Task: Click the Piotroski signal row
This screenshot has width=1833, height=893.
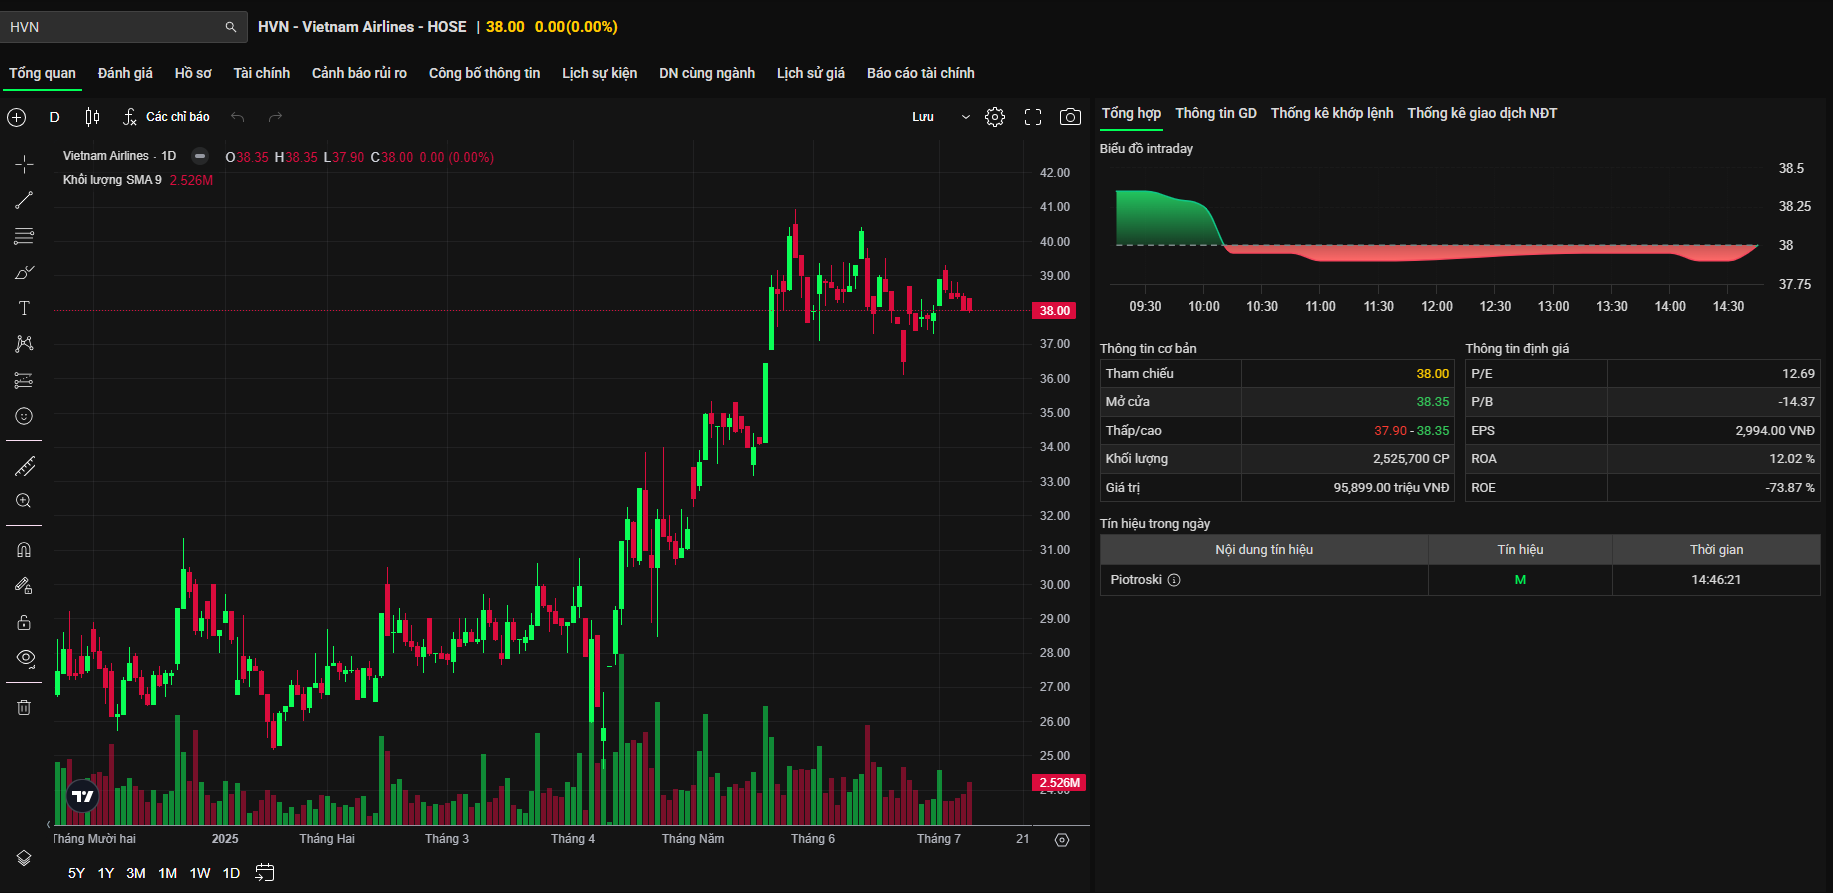Action: (x=1460, y=580)
